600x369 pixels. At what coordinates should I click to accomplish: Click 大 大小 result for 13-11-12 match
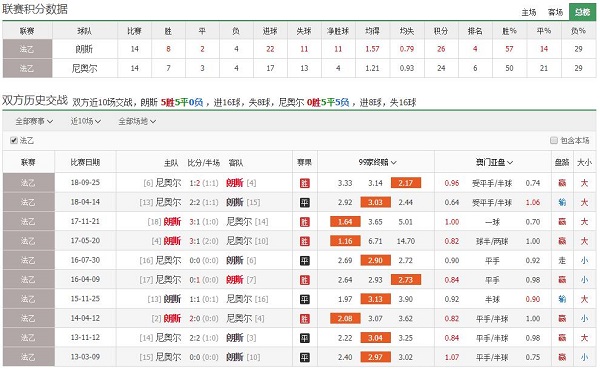pos(584,338)
